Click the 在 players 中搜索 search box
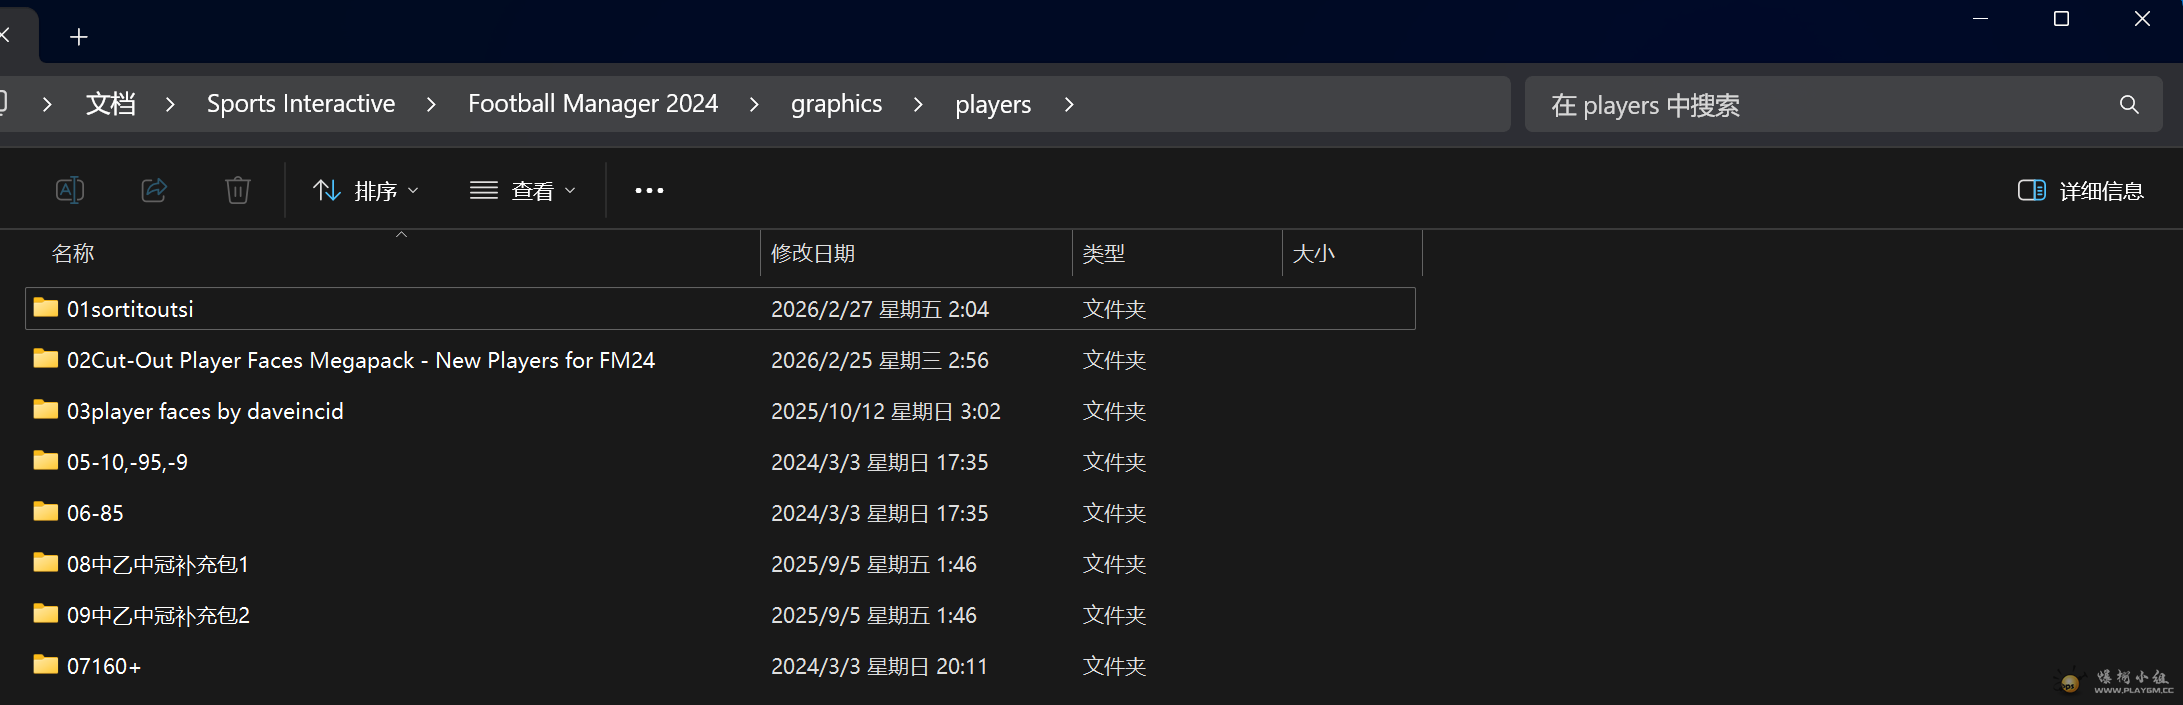Screen dimensions: 2183x705 (x=1800, y=105)
